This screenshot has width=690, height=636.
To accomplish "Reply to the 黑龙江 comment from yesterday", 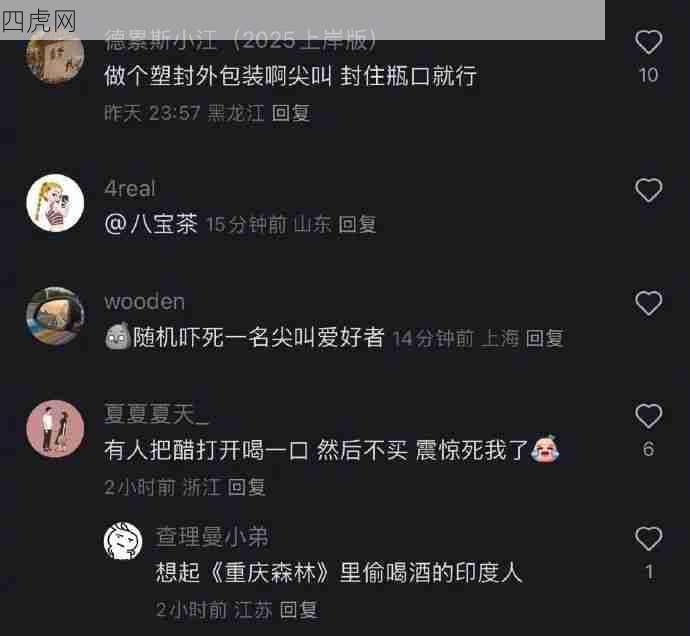I will point(291,113).
